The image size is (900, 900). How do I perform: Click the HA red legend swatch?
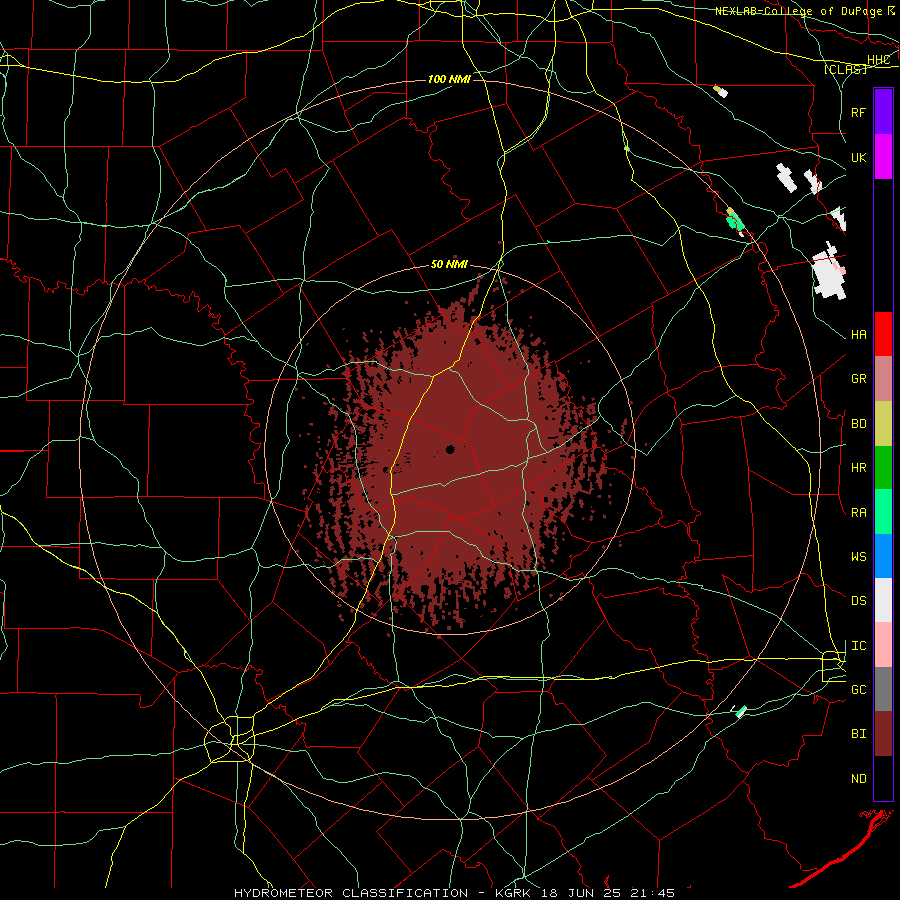coord(883,334)
